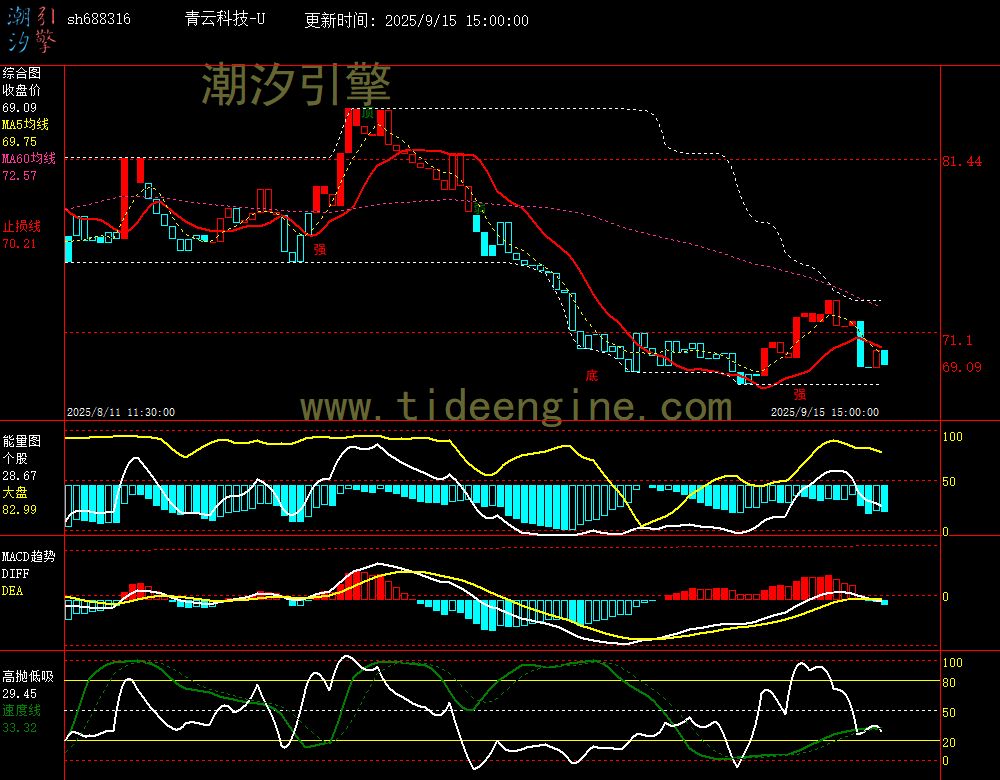Click the 更新时间 timestamp in the header
This screenshot has height=780, width=1000.
click(x=416, y=20)
